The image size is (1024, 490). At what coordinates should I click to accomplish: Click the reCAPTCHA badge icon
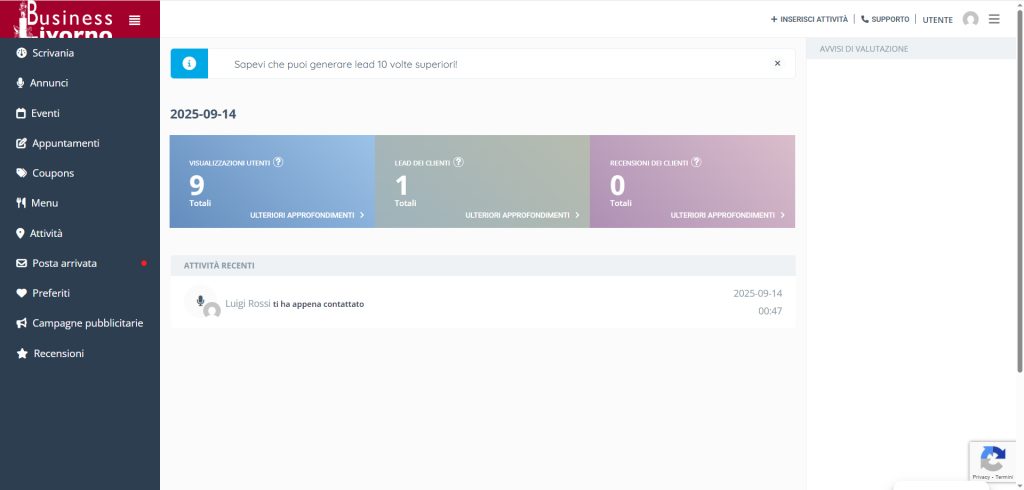(x=992, y=460)
